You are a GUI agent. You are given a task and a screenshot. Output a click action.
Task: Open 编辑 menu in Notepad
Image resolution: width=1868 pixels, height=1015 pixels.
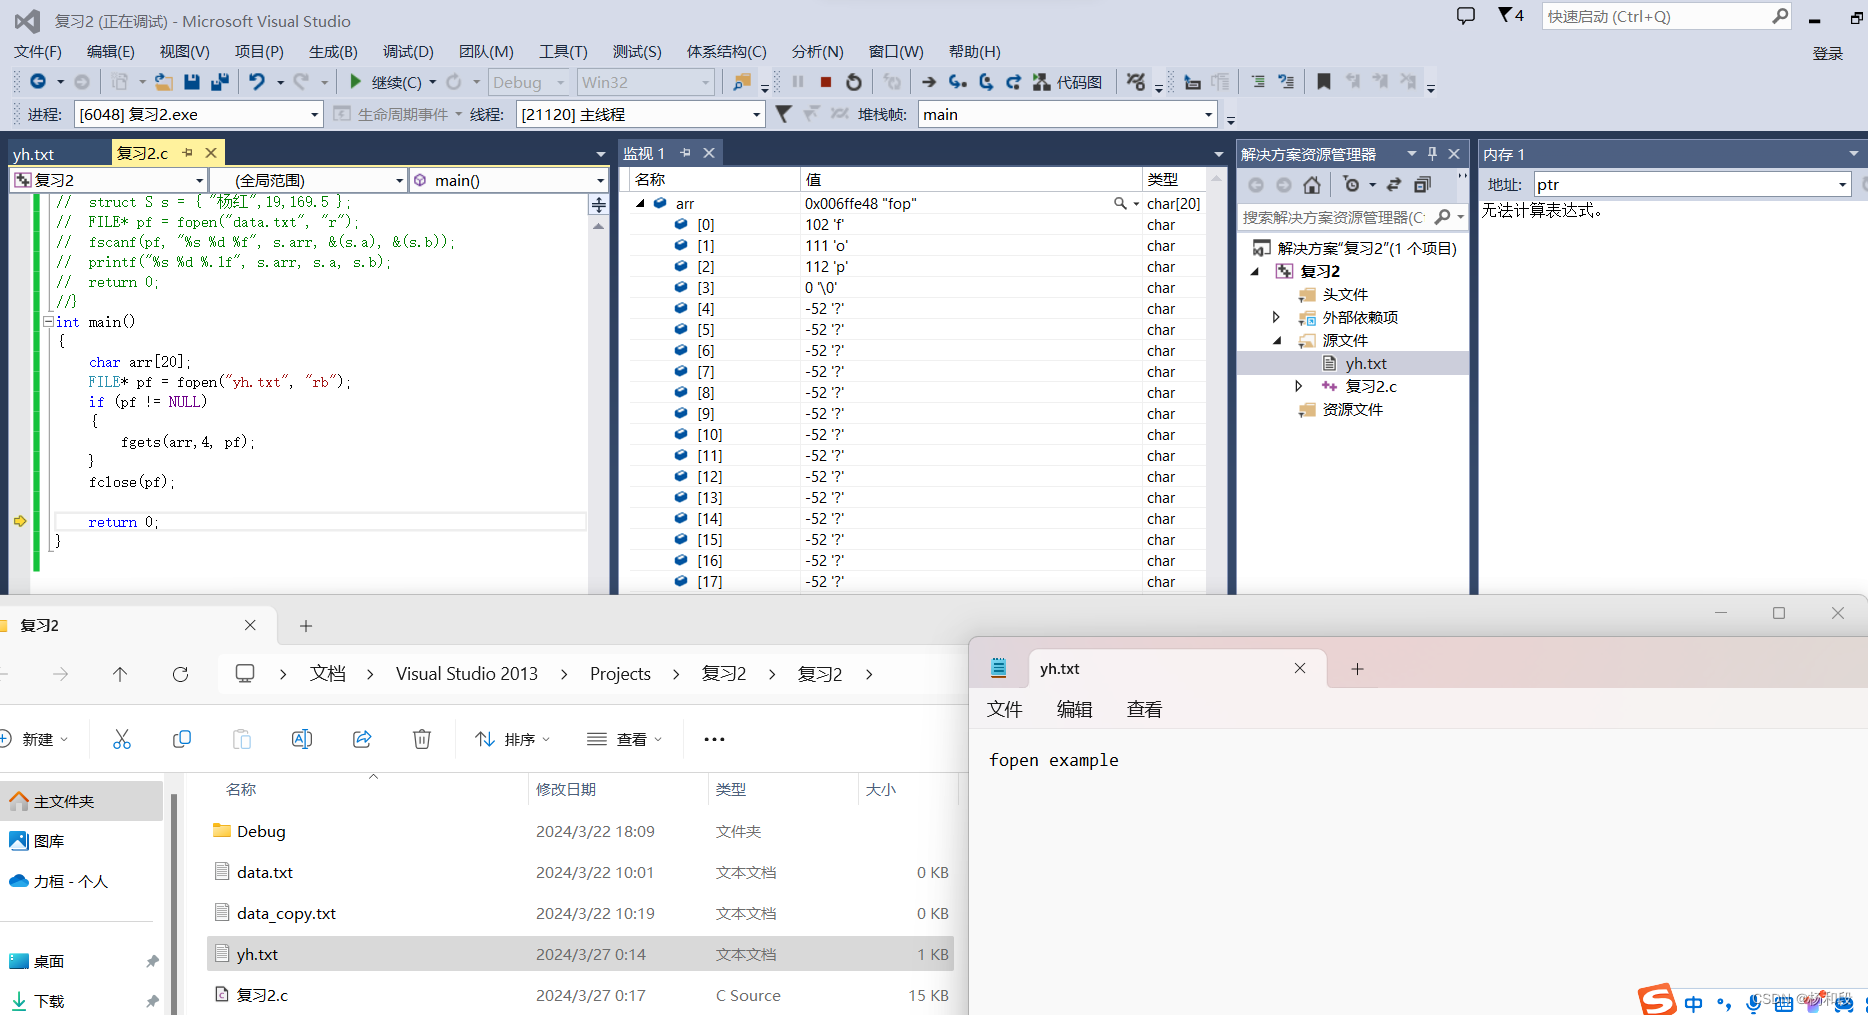click(1074, 709)
